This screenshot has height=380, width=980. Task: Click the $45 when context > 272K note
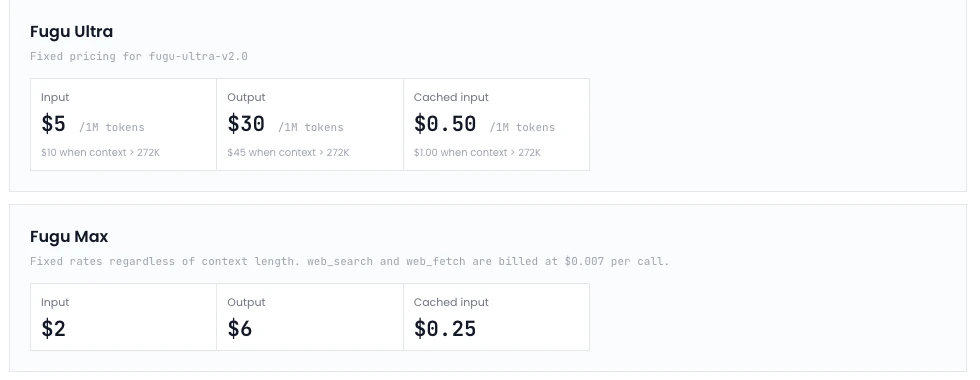click(288, 152)
